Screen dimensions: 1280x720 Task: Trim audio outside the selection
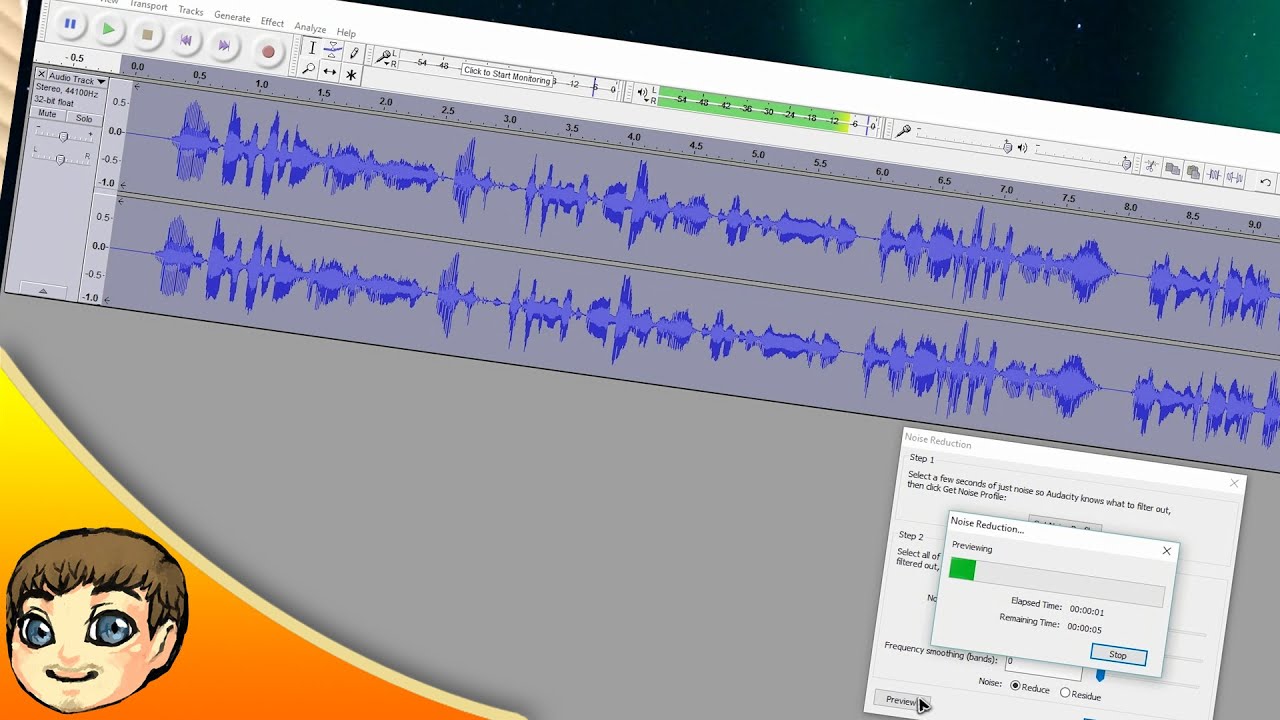(1214, 175)
